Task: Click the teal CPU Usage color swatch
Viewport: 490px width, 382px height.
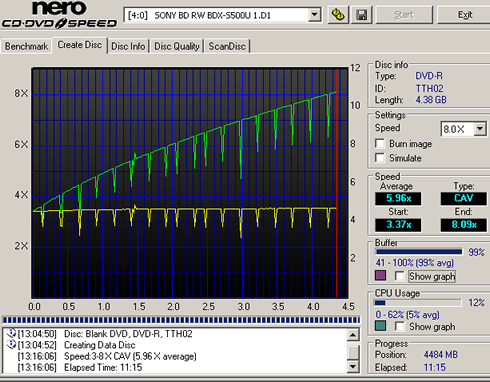Action: tap(380, 326)
